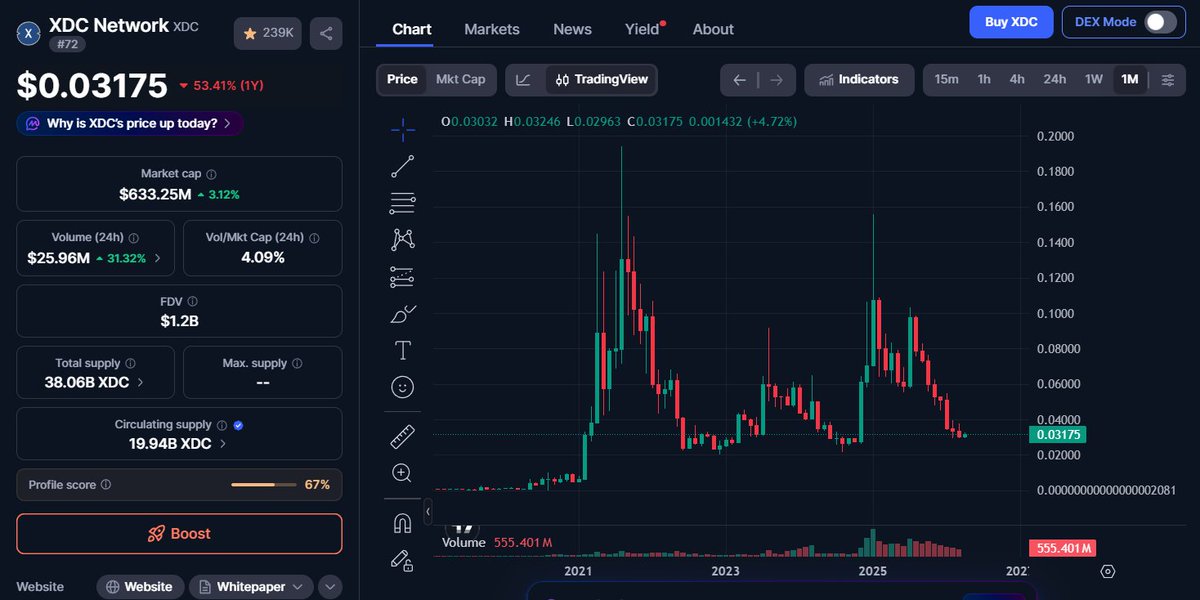Open the News tab

(572, 29)
